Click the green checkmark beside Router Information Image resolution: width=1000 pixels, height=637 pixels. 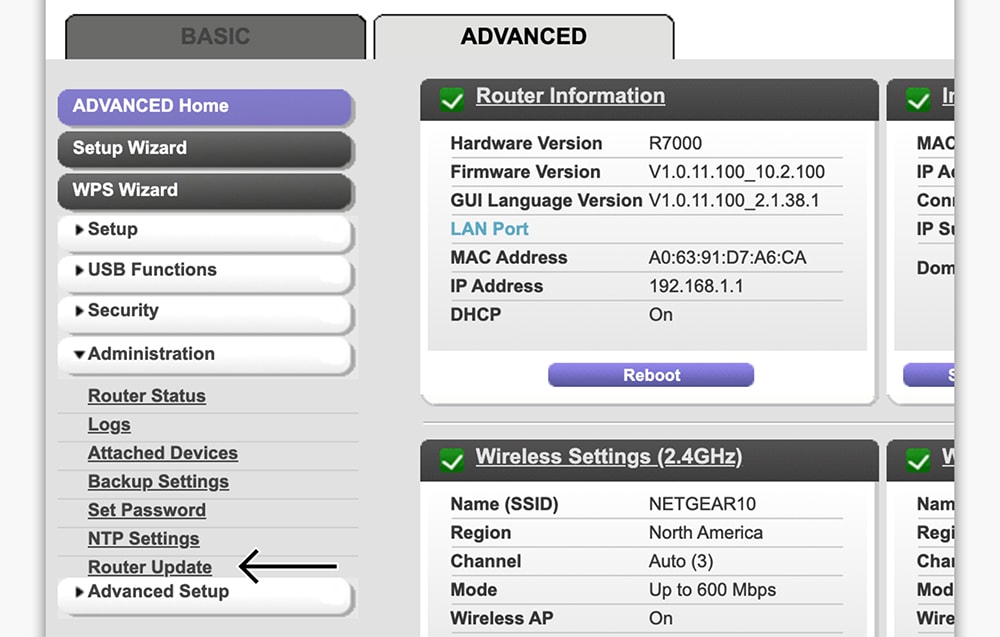tap(452, 99)
